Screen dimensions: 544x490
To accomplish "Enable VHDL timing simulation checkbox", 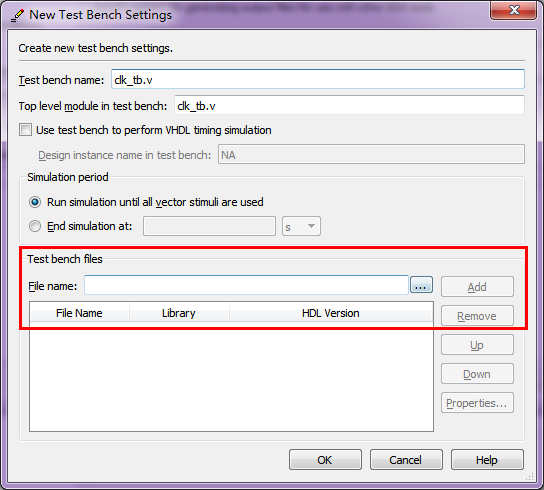I will pyautogui.click(x=25, y=130).
